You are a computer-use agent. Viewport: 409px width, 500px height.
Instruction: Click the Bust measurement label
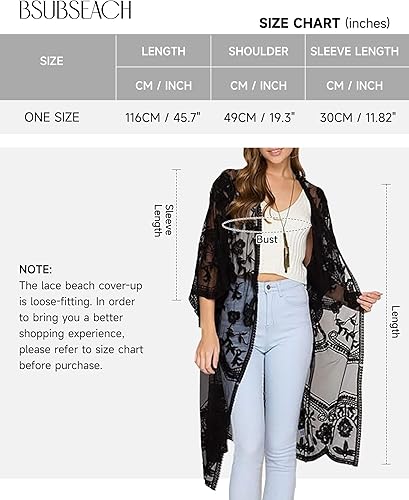tap(267, 239)
